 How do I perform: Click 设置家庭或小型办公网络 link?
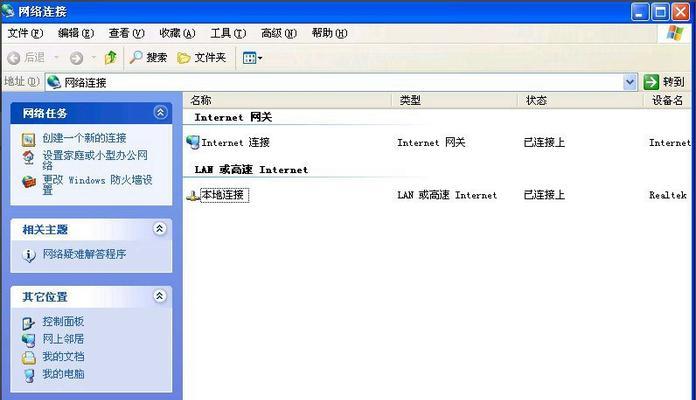click(95, 160)
